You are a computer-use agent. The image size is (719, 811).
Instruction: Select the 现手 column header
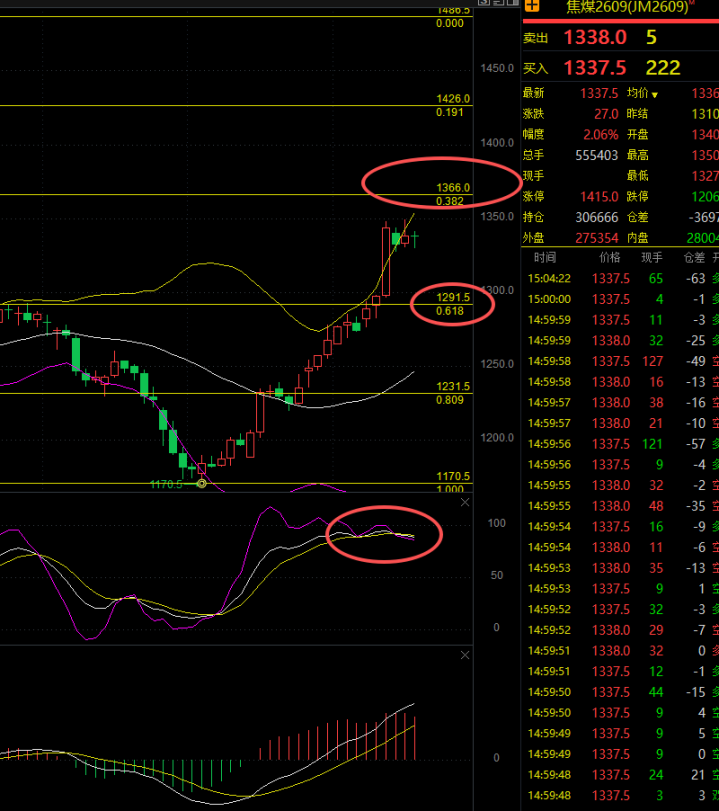click(652, 258)
